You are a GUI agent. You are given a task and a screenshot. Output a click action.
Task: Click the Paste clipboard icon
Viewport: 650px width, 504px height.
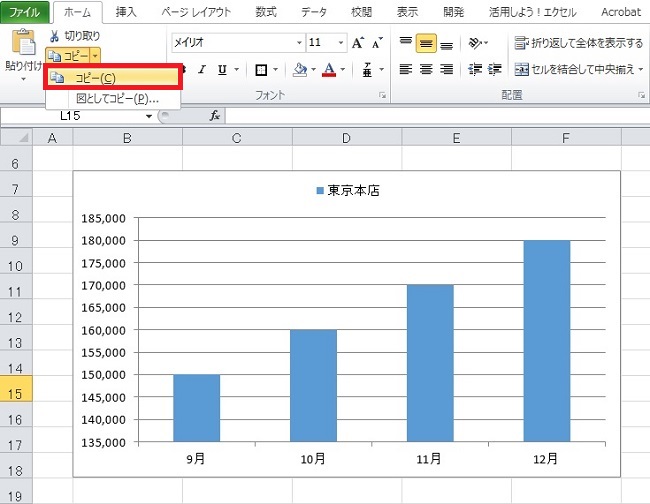coord(19,43)
